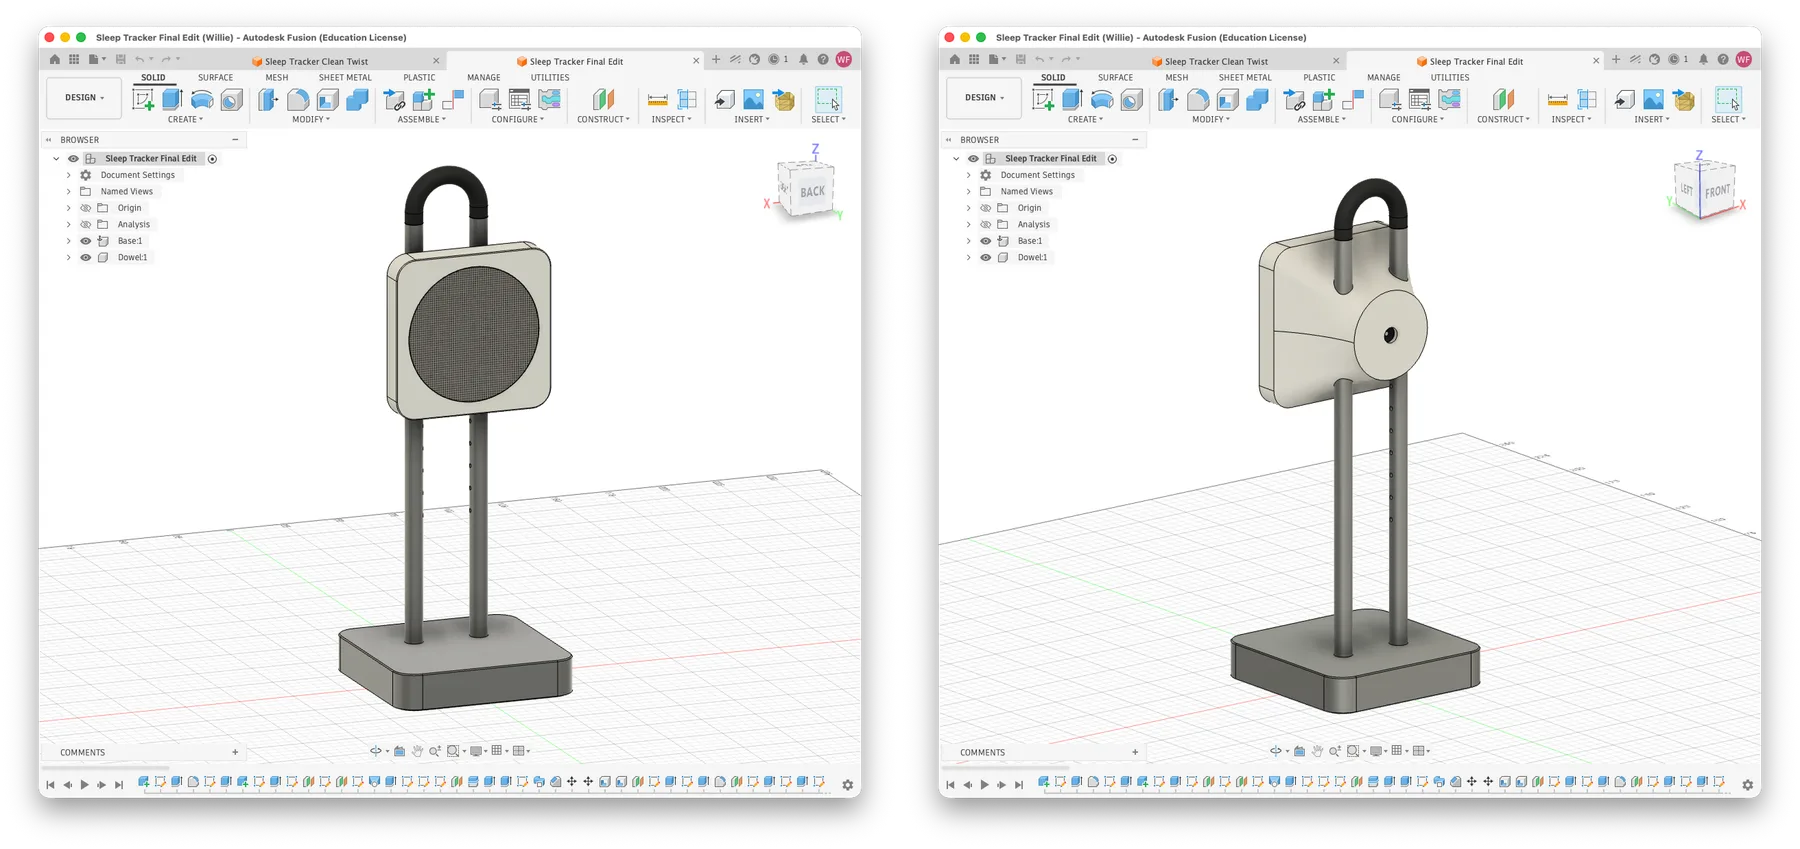Open DESIGN workspace dropdown in left window
Screen dimensions: 1800x849
(x=84, y=98)
